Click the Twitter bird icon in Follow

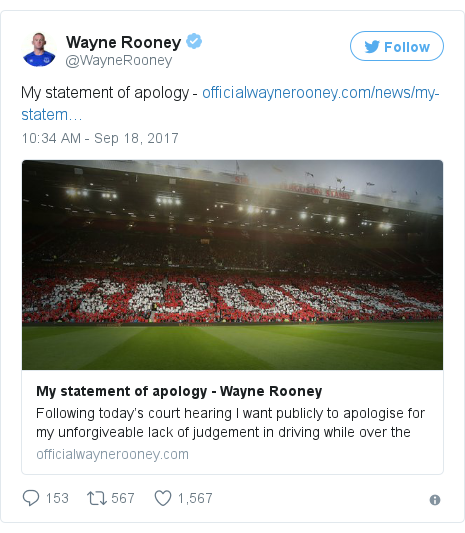click(x=372, y=47)
